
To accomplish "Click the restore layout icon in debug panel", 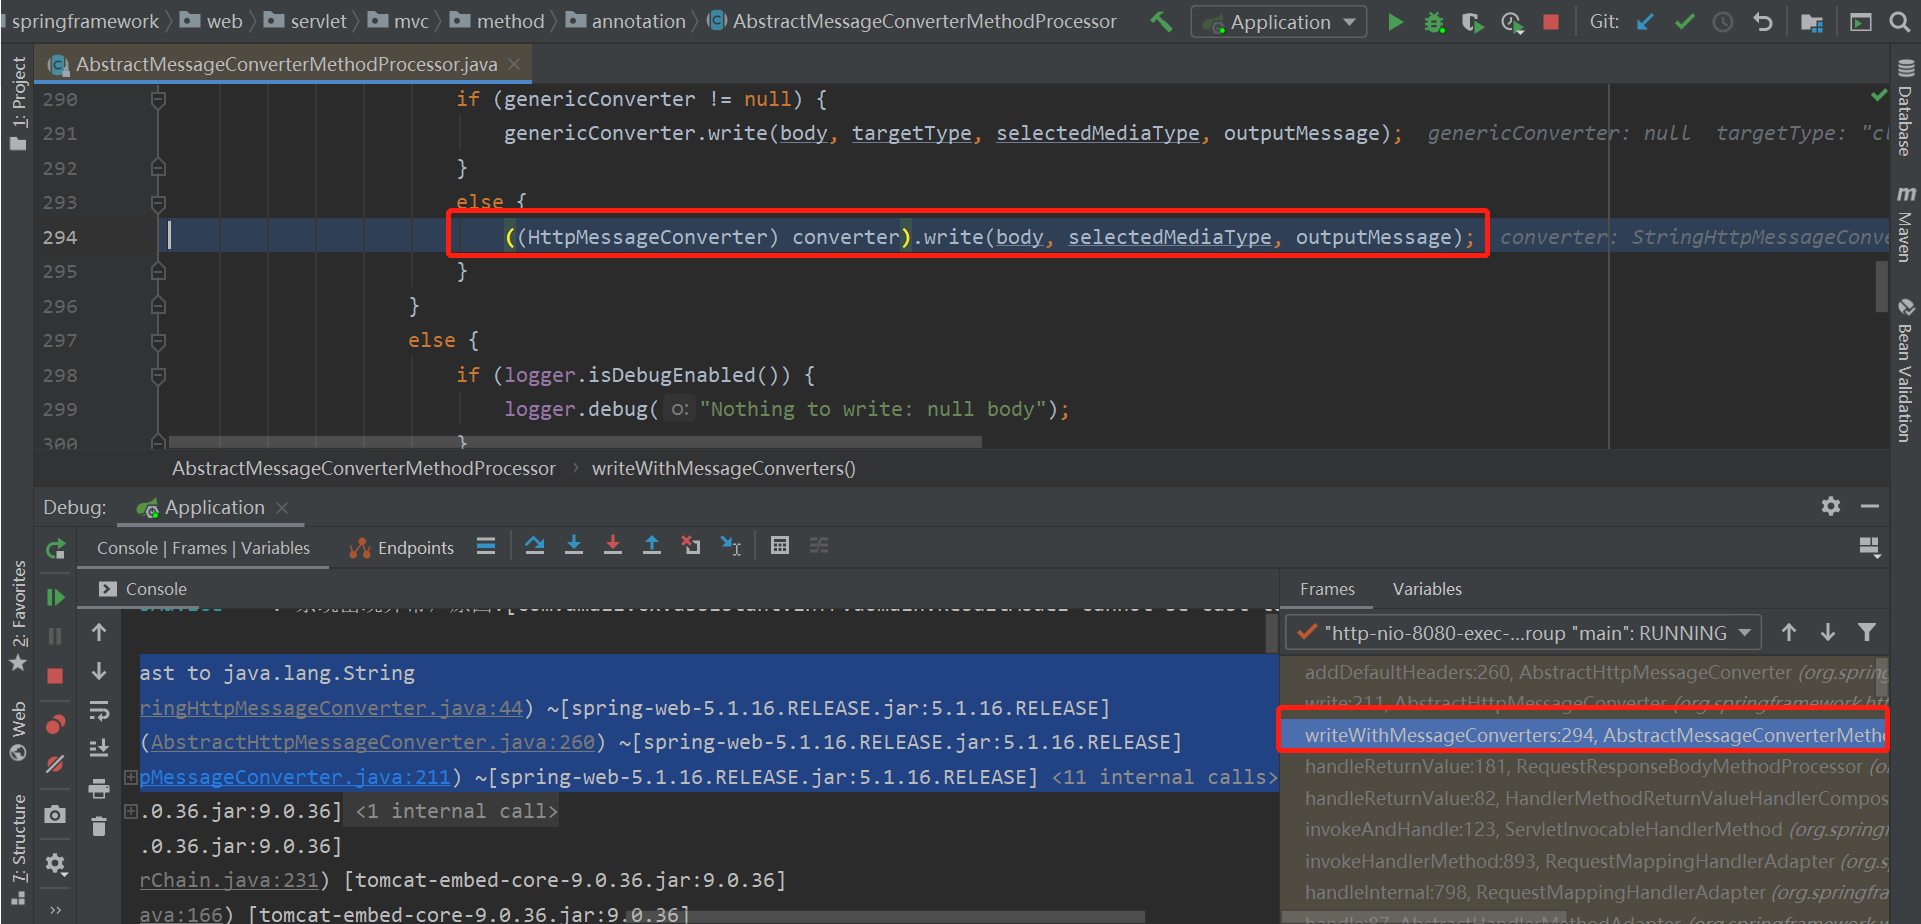I will click(1869, 546).
